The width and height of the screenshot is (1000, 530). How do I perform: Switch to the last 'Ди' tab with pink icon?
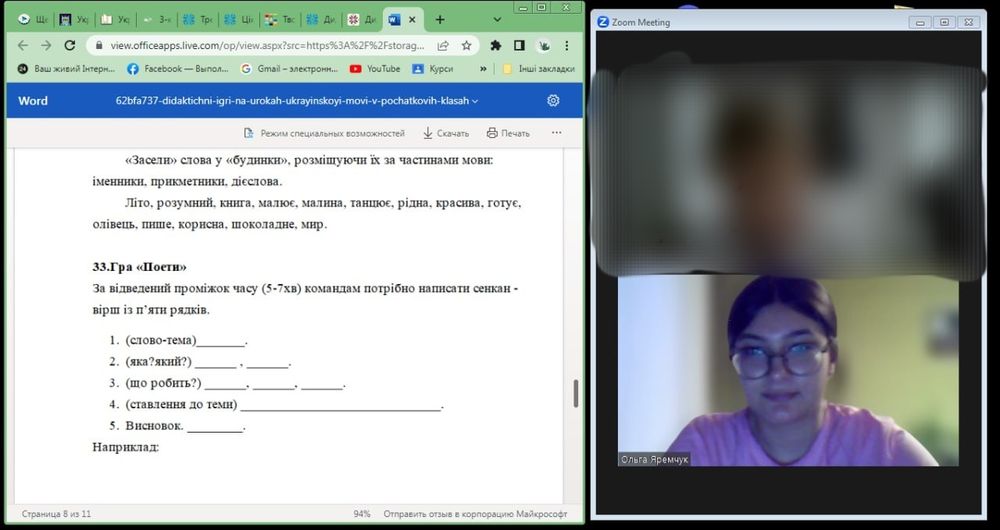pos(362,20)
